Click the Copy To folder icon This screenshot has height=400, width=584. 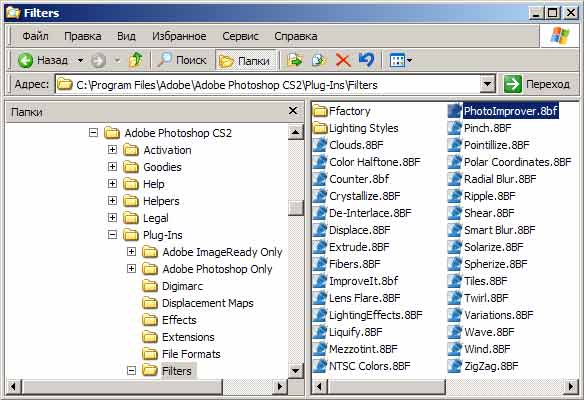click(319, 60)
